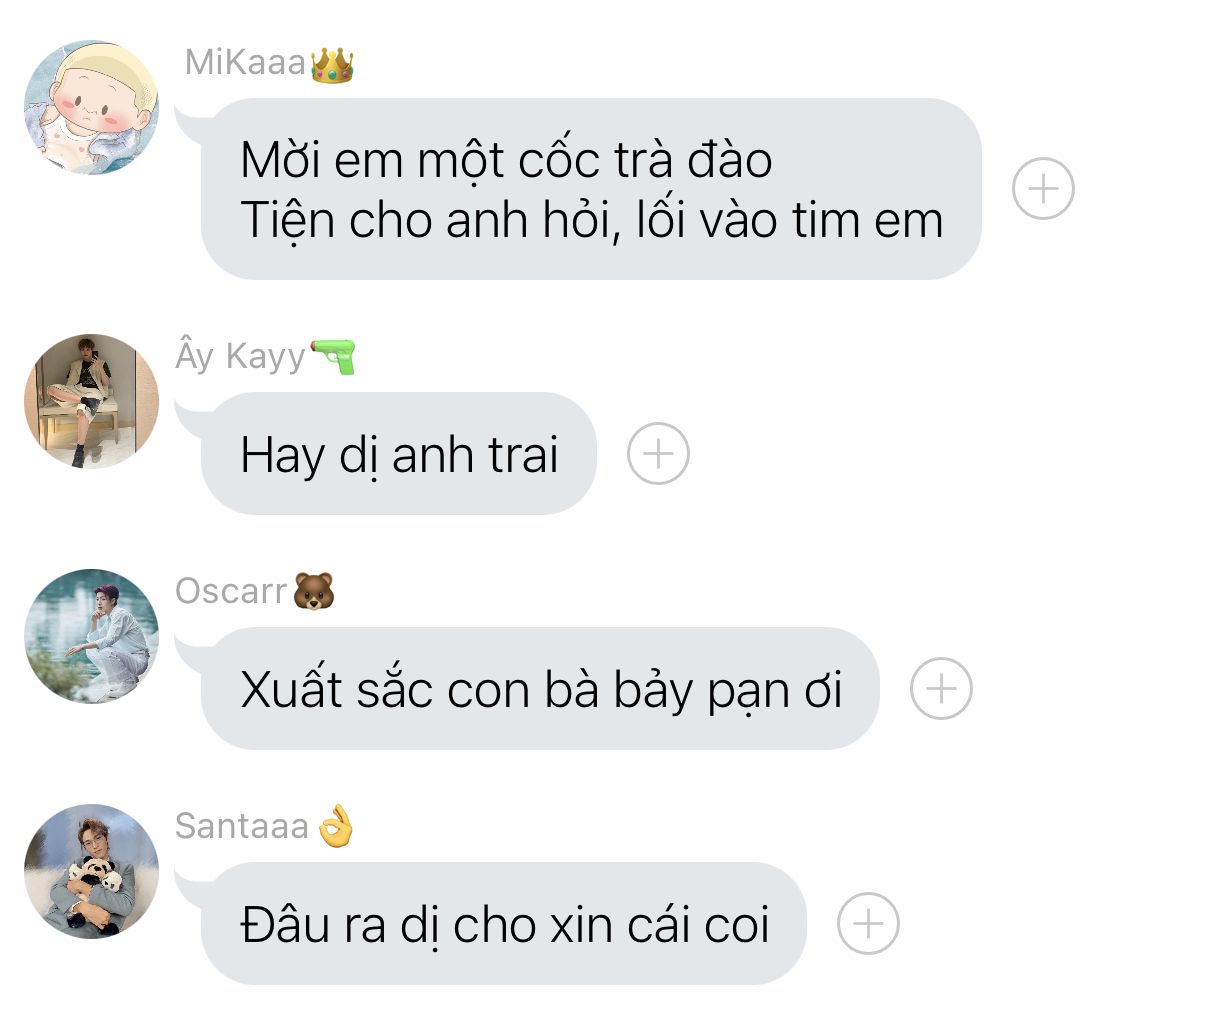Tap the "Xuất sắc con bà bảy" bubble
The image size is (1205, 1018).
(x=540, y=689)
